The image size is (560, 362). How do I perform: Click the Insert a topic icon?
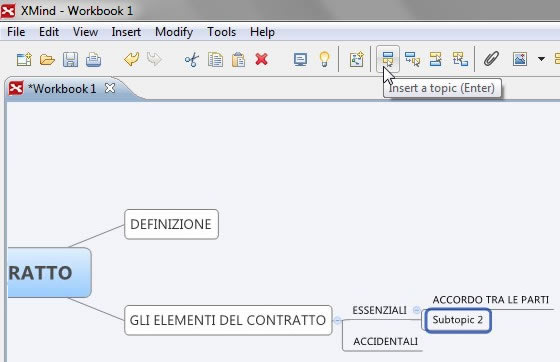click(x=388, y=59)
